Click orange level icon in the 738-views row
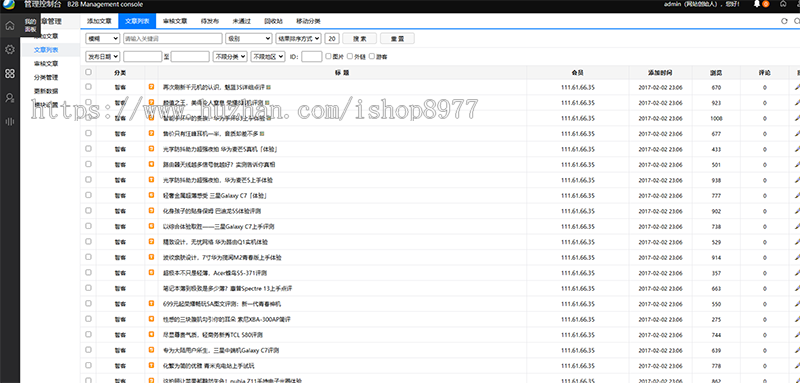The width and height of the screenshot is (800, 383). pos(151,226)
